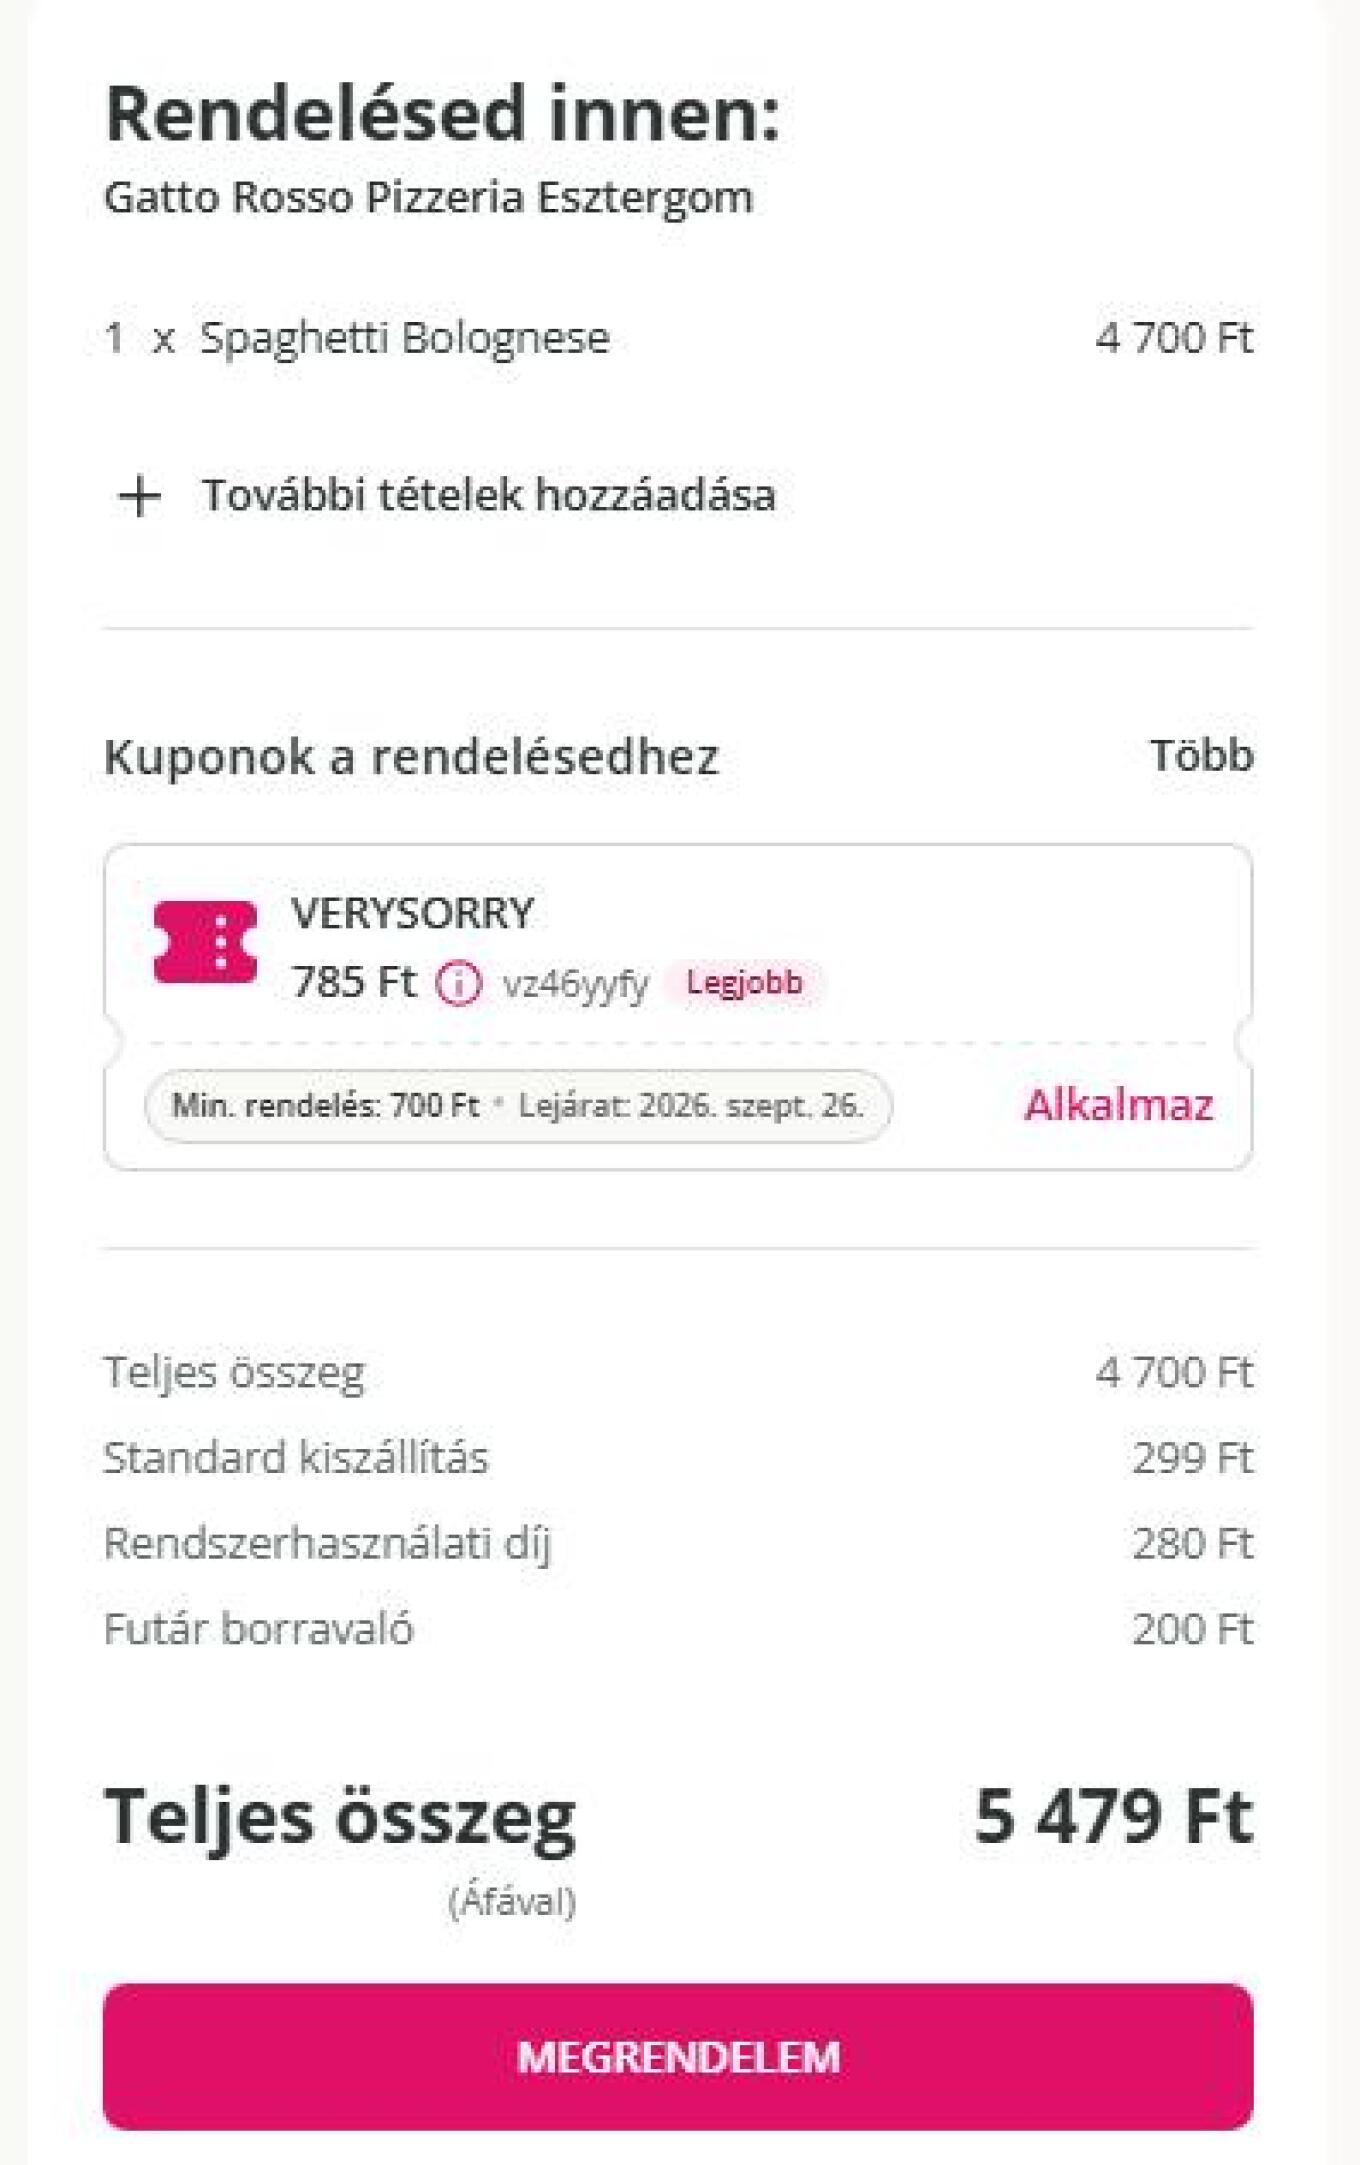Click the 4 700 Ft item price
1360x2165 pixels.
[x=1174, y=338]
